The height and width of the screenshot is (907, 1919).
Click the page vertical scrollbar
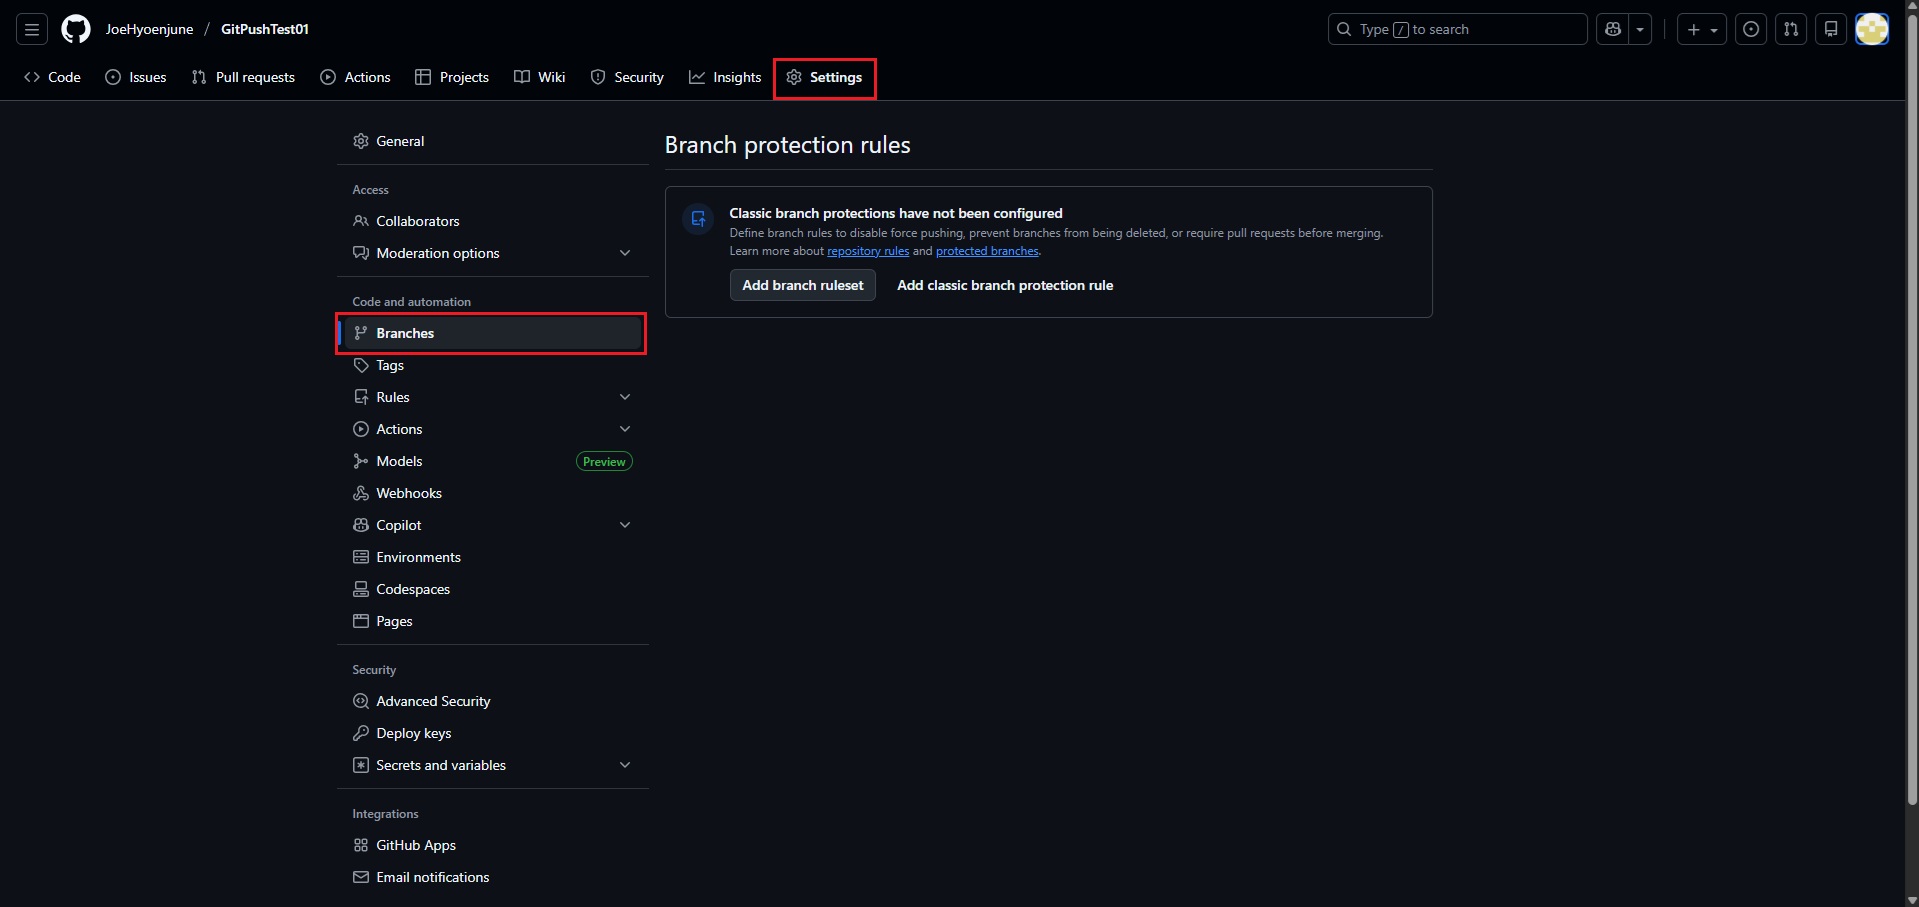1912,410
